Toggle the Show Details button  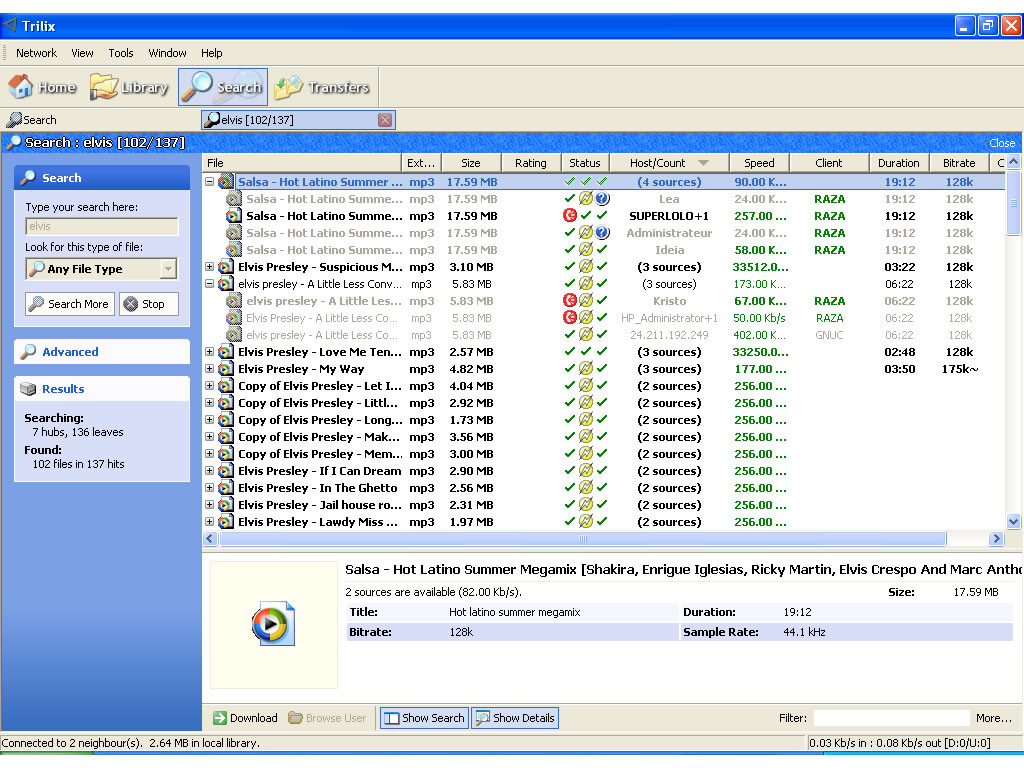(x=515, y=718)
